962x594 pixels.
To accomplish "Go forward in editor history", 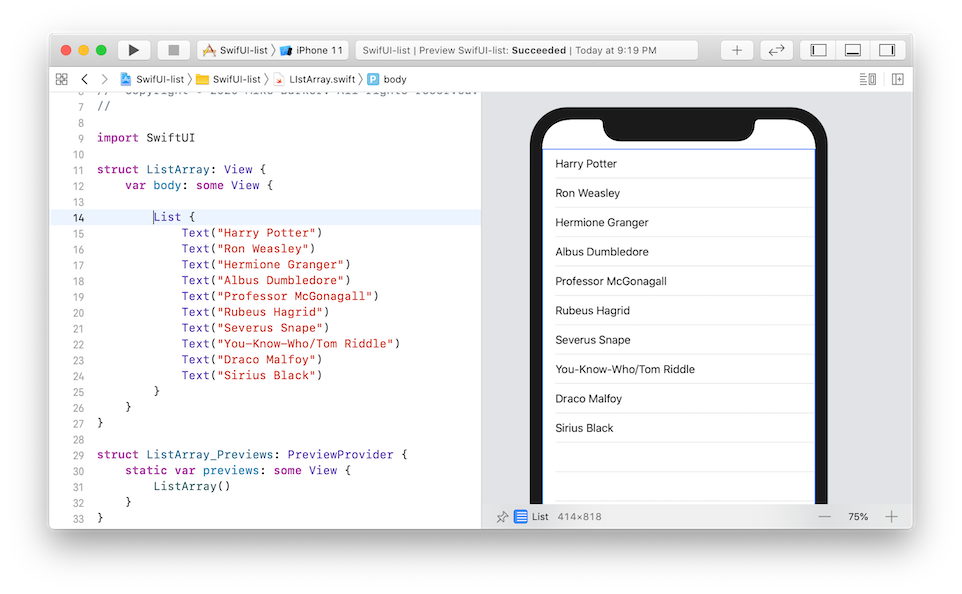I will pos(104,79).
